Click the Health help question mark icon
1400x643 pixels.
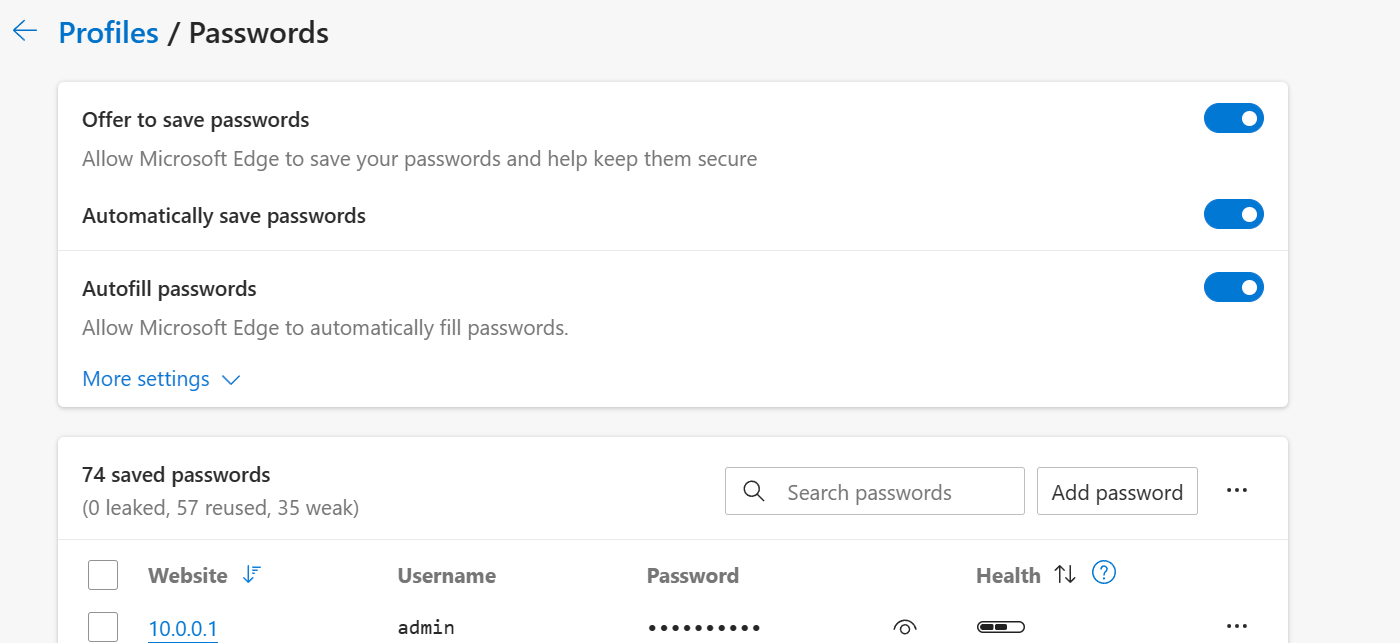pyautogui.click(x=1104, y=573)
